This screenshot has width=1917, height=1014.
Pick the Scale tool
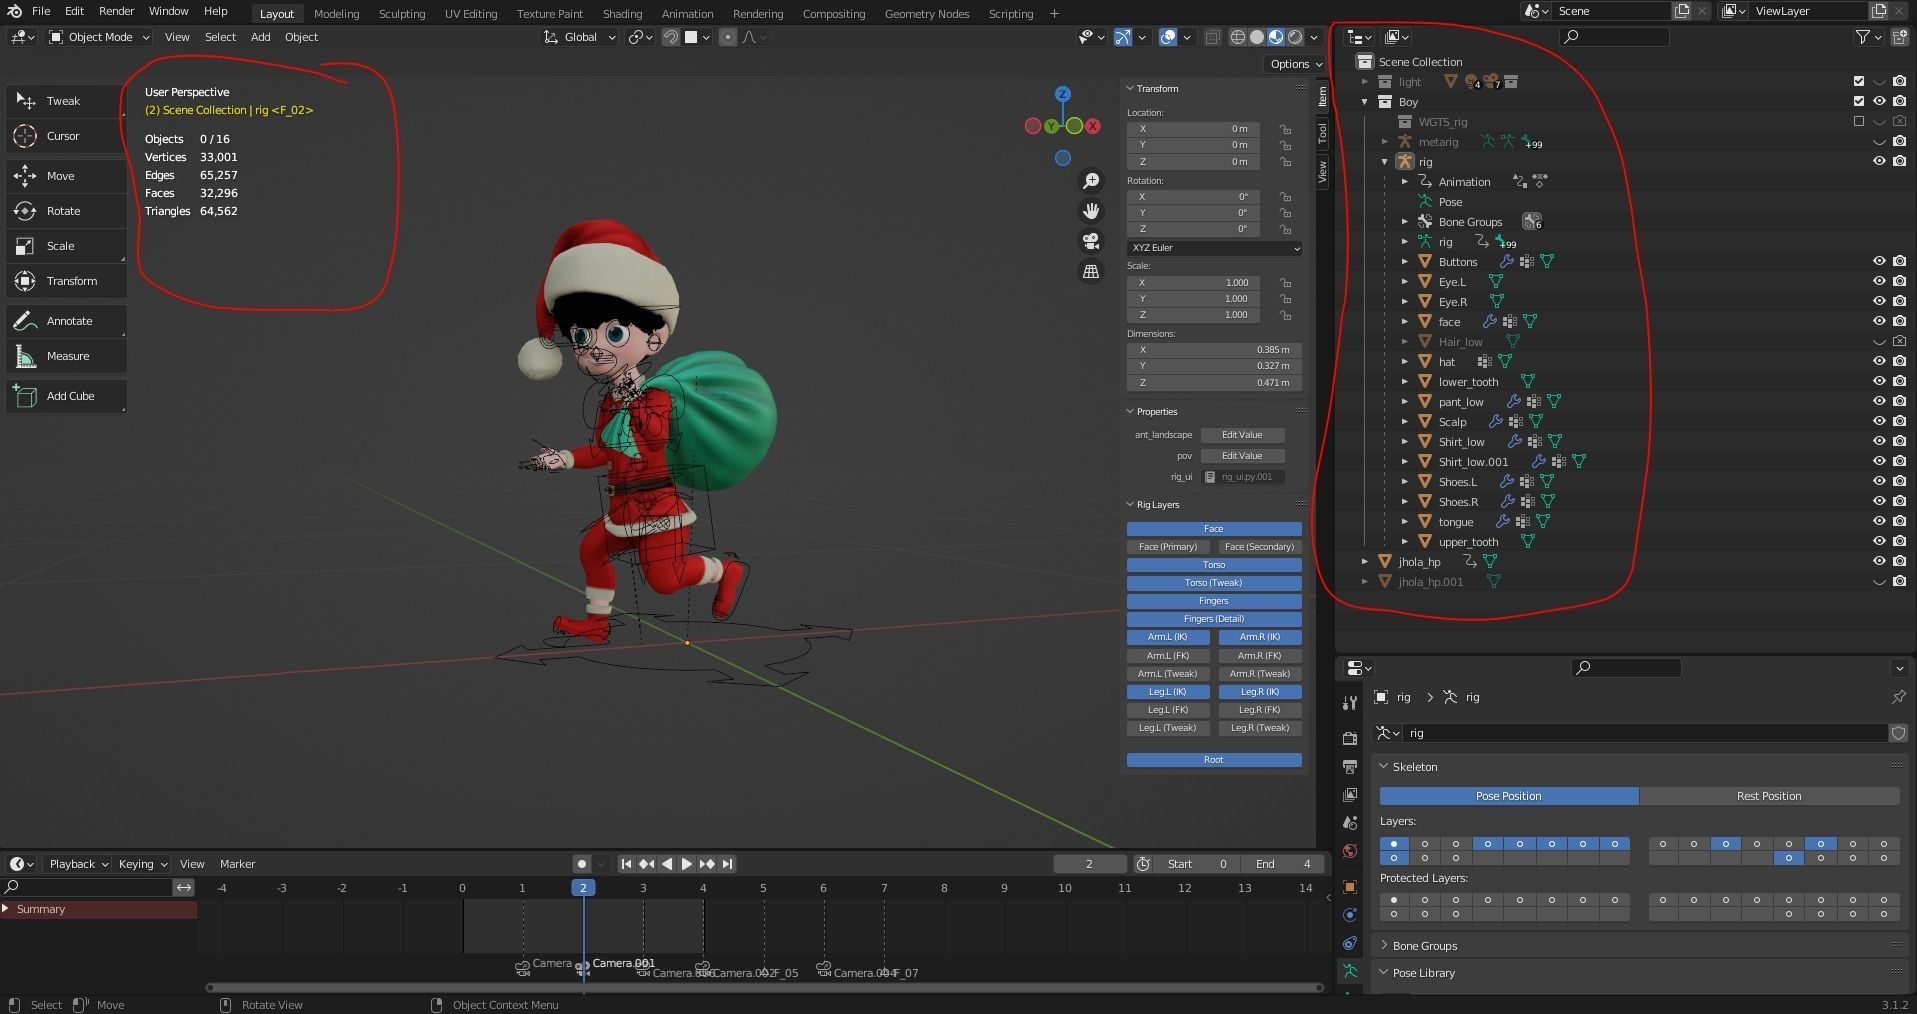66,246
